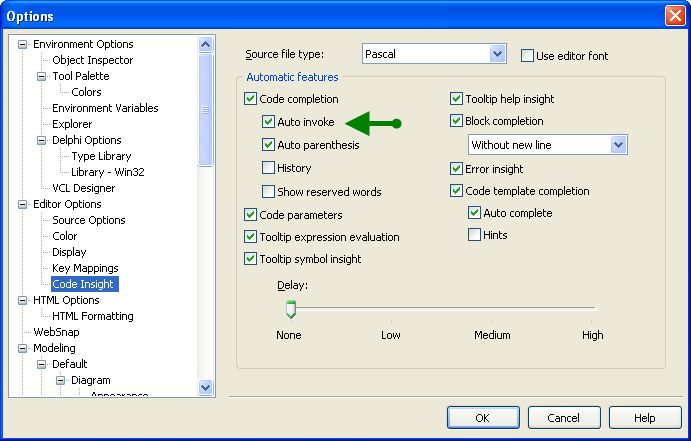Collapse the Environment Options tree node
The width and height of the screenshot is (691, 441).
23,44
